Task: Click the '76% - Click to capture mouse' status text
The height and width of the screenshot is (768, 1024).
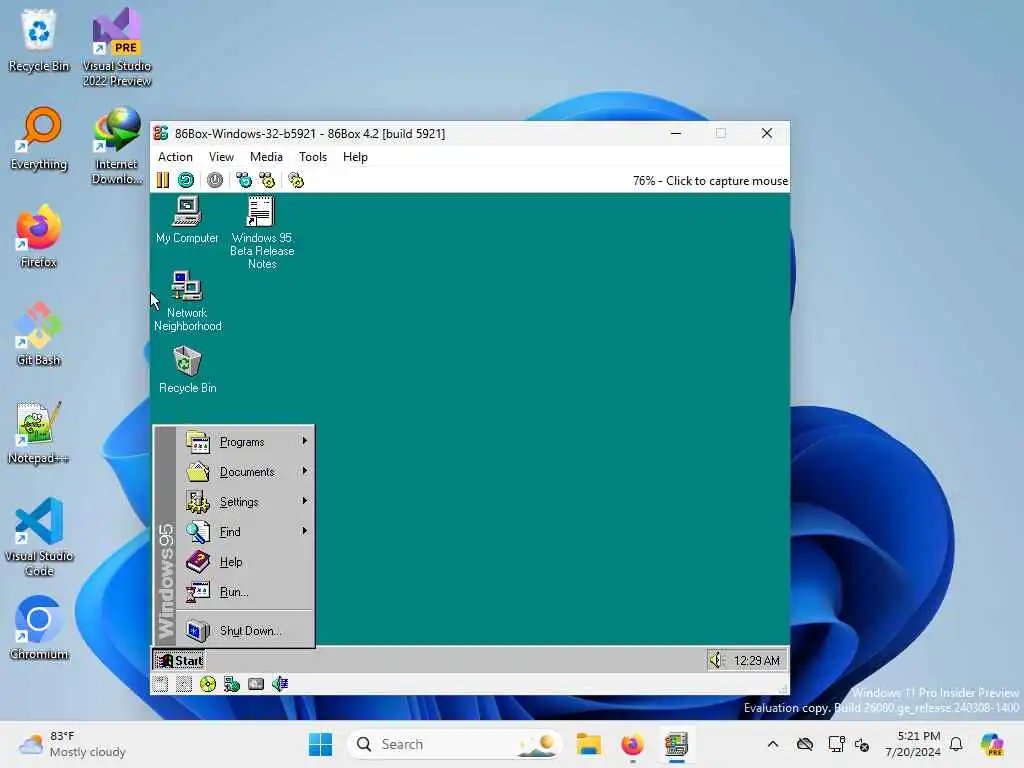Action: [x=710, y=181]
